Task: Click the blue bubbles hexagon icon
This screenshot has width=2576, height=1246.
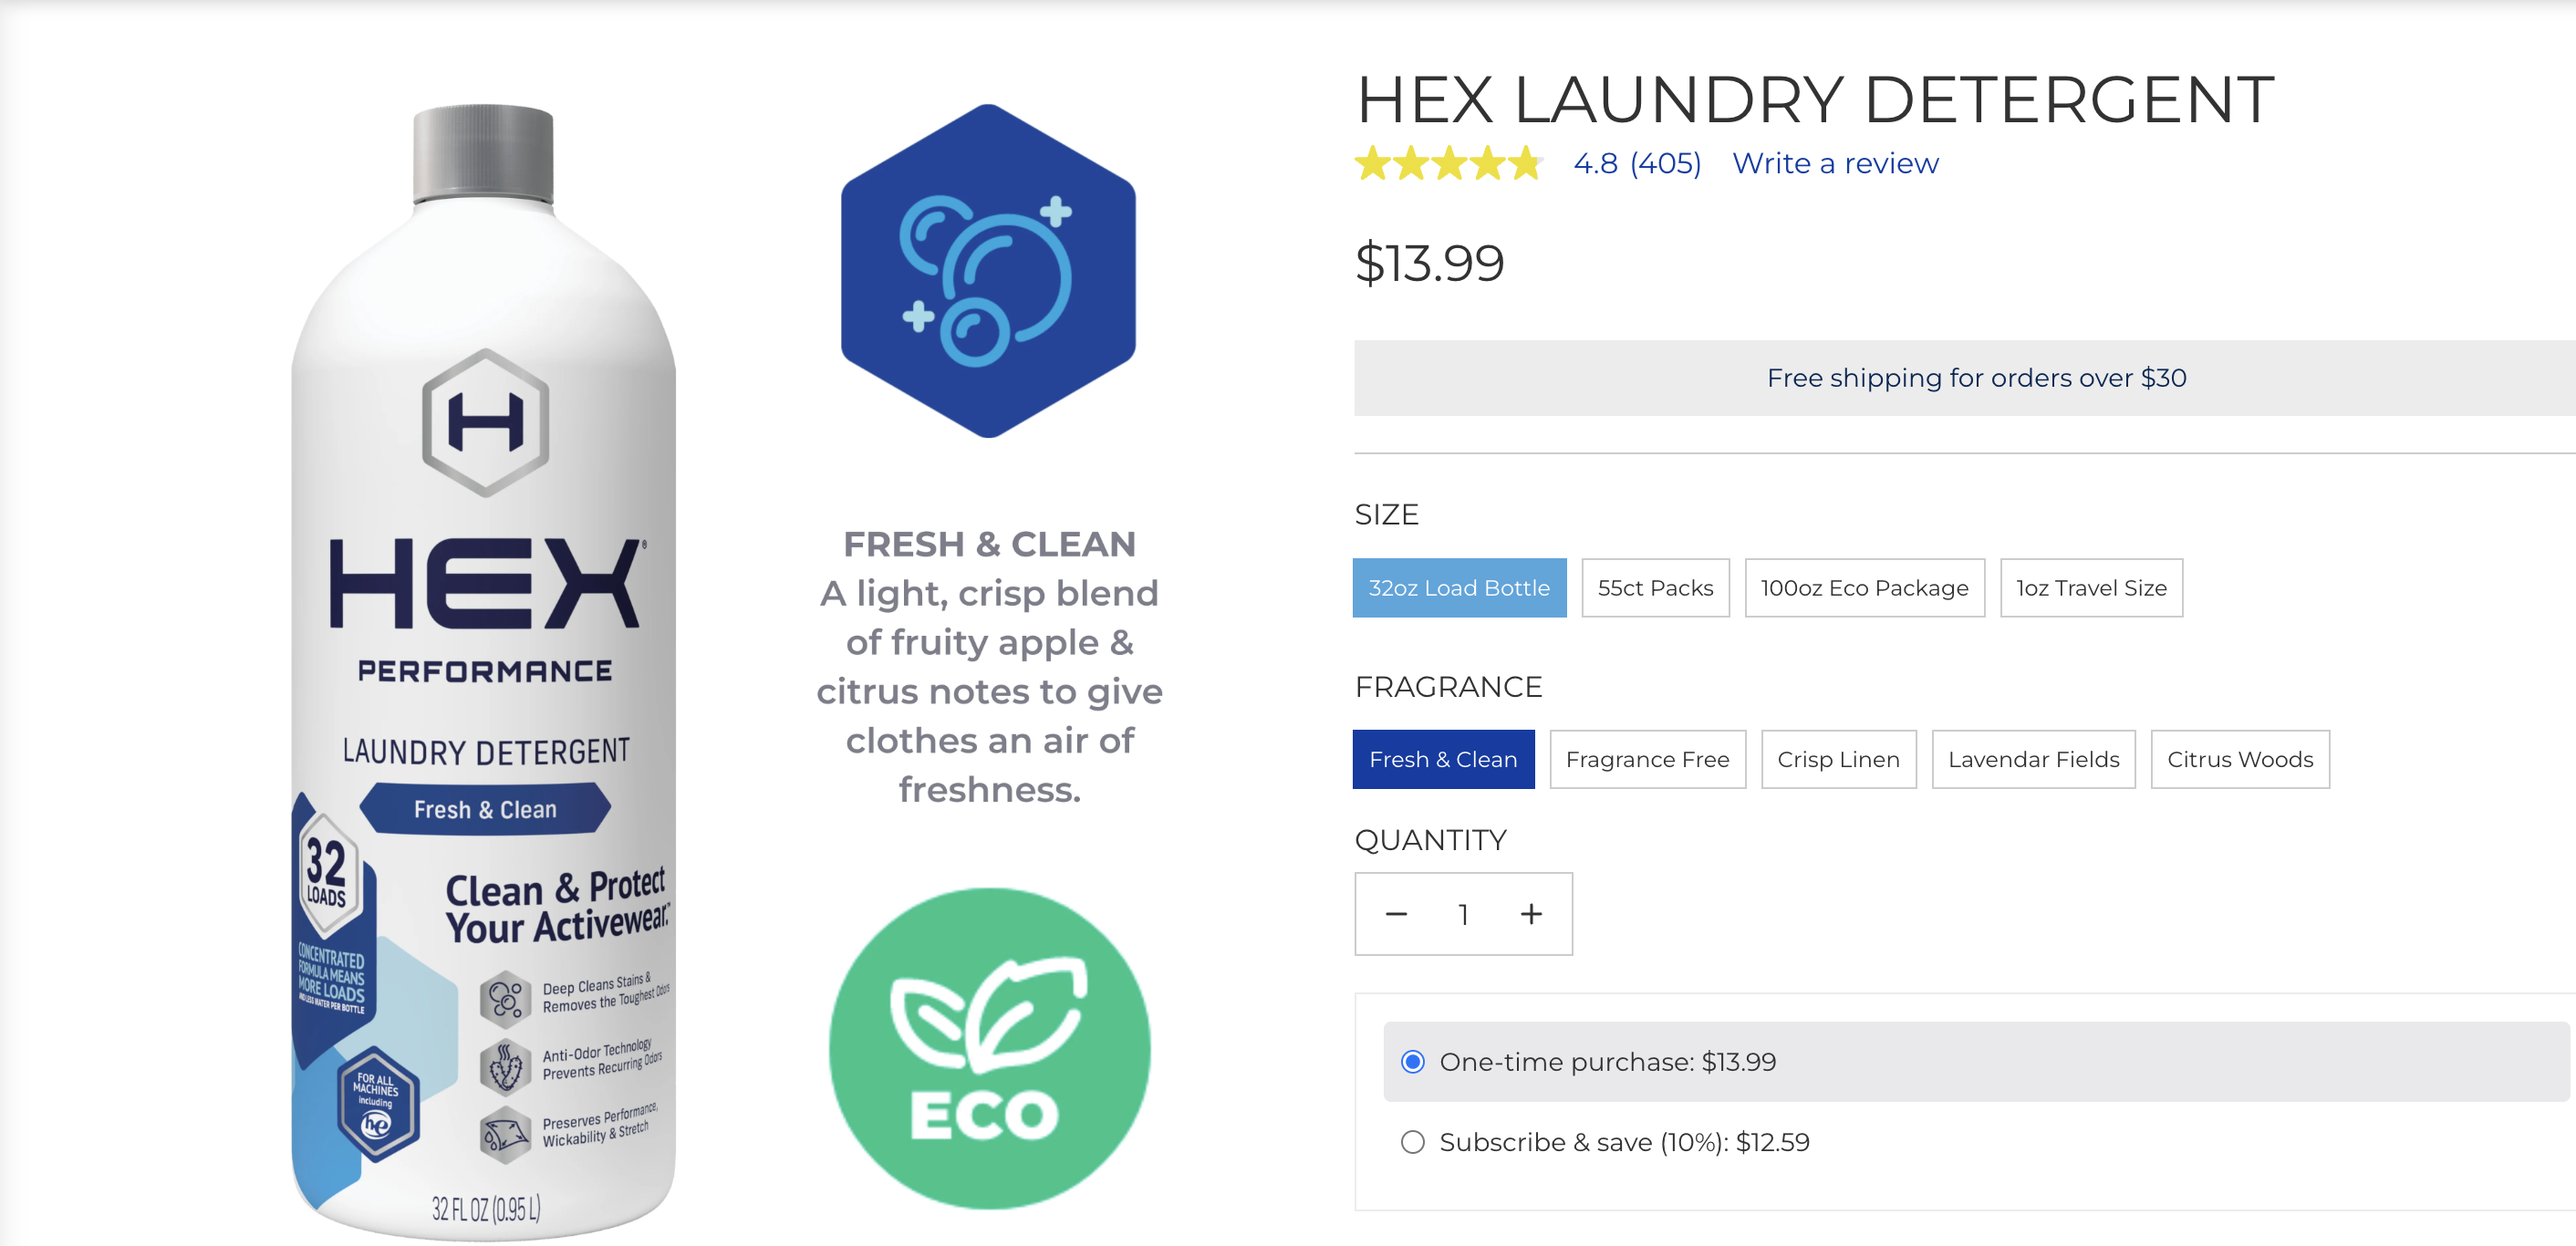Action: 988,271
